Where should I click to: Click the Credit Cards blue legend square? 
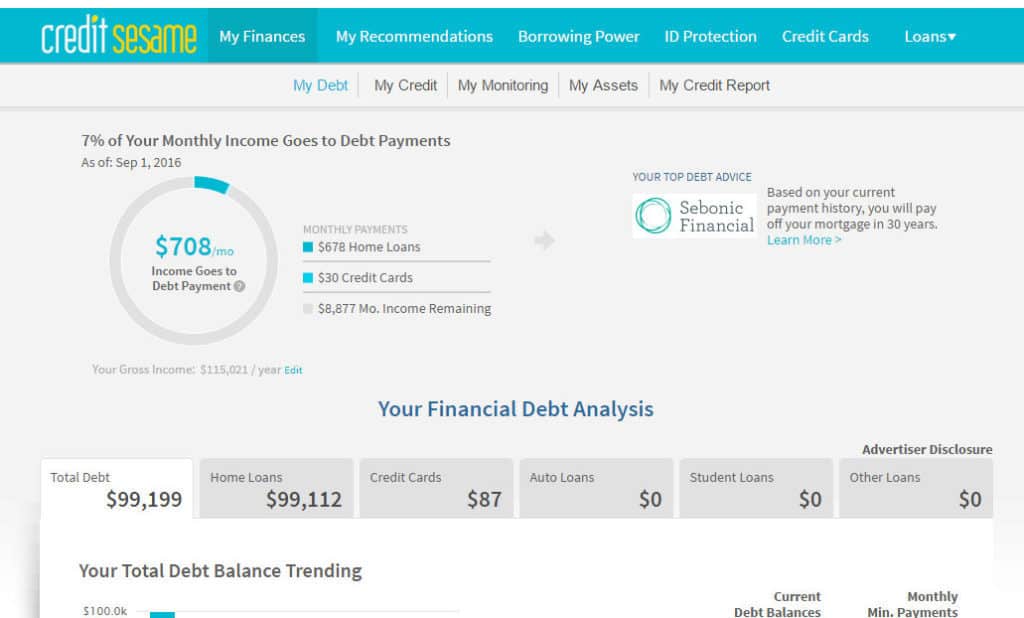coord(308,278)
